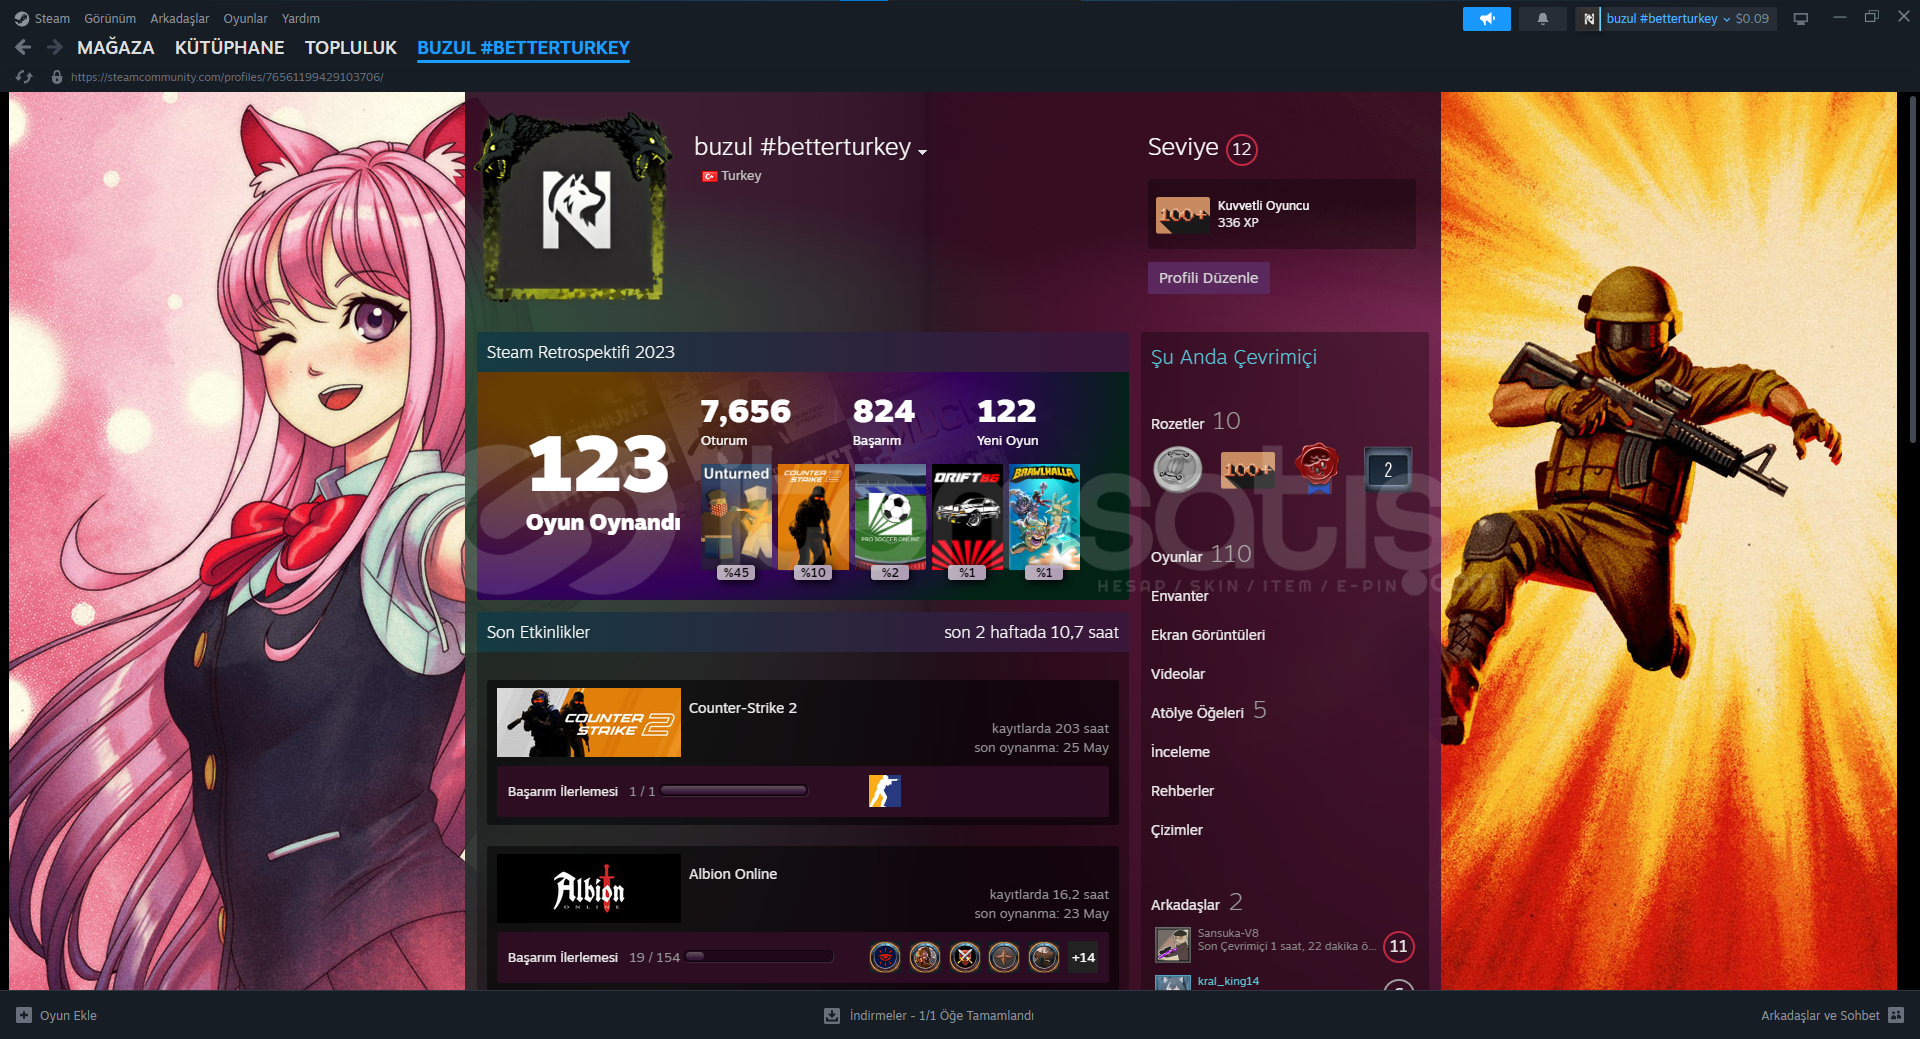This screenshot has height=1039, width=1920.
Task: Click the Profili Düzenle button
Action: pos(1208,278)
